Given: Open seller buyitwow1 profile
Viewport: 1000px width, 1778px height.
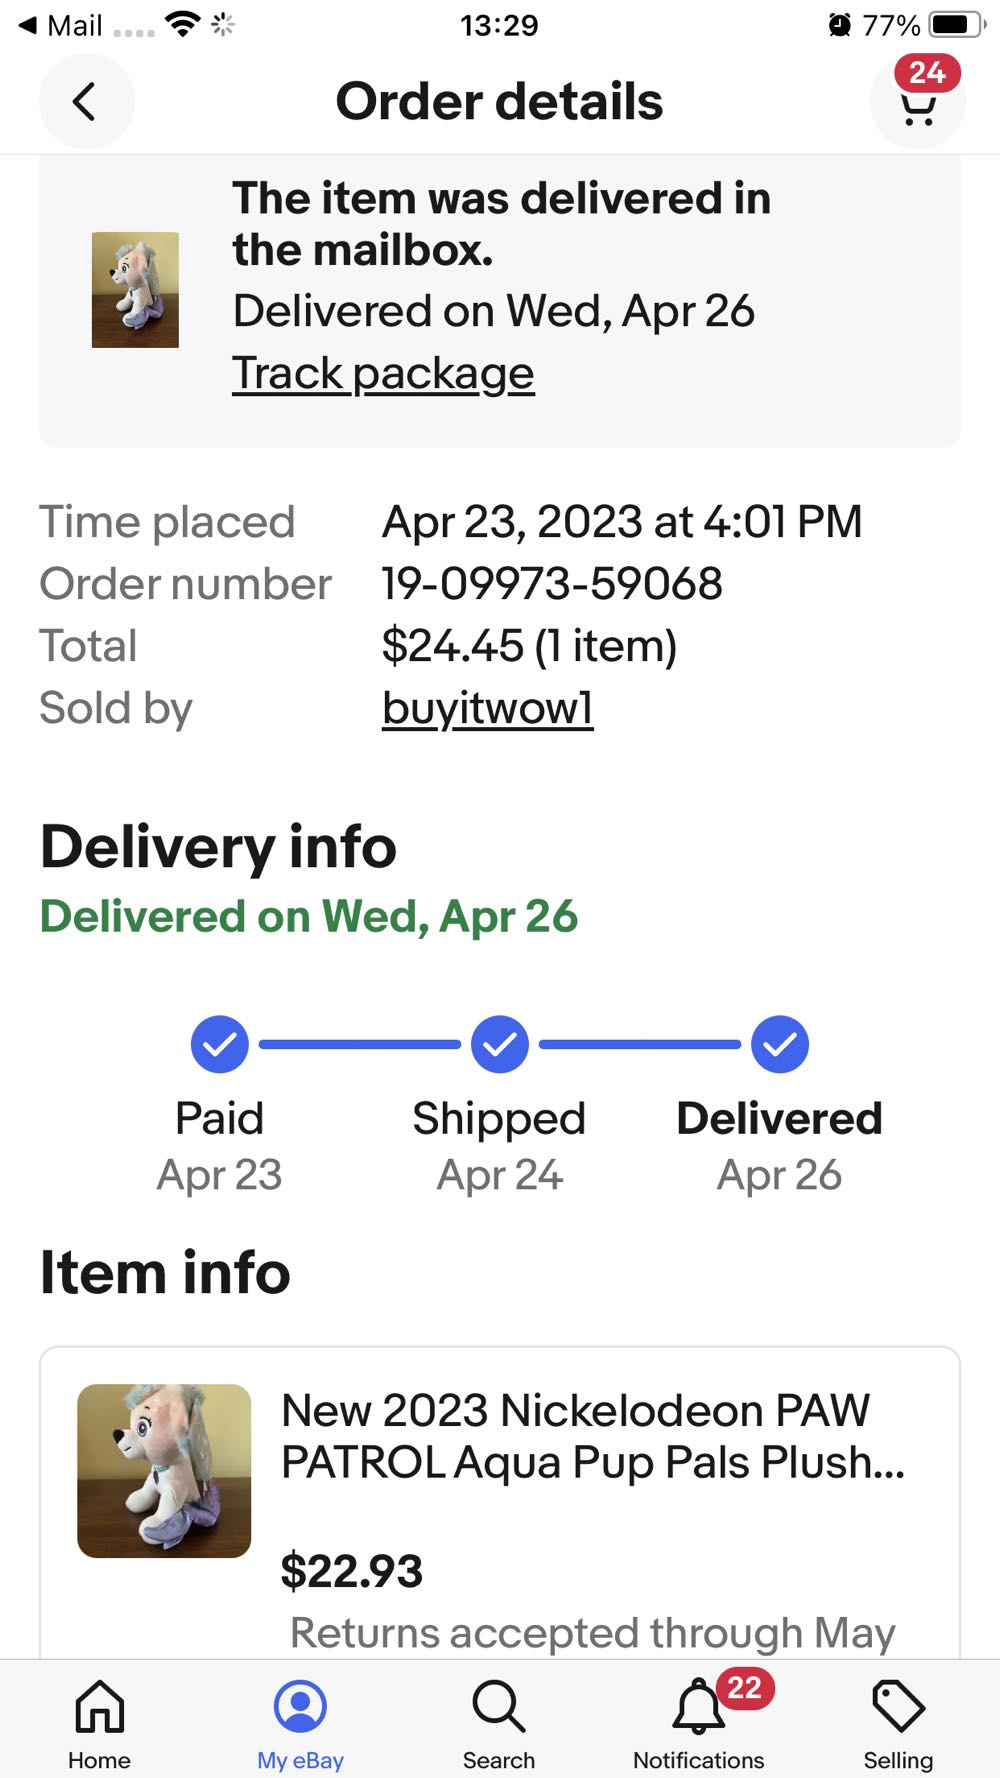Looking at the screenshot, I should [487, 708].
